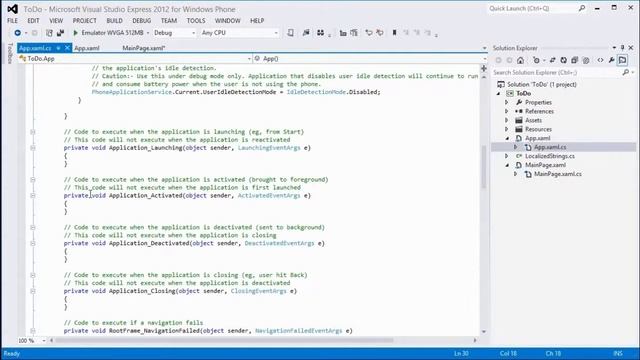Toggle Preview Selected Items in Solution Explorer

point(622,60)
